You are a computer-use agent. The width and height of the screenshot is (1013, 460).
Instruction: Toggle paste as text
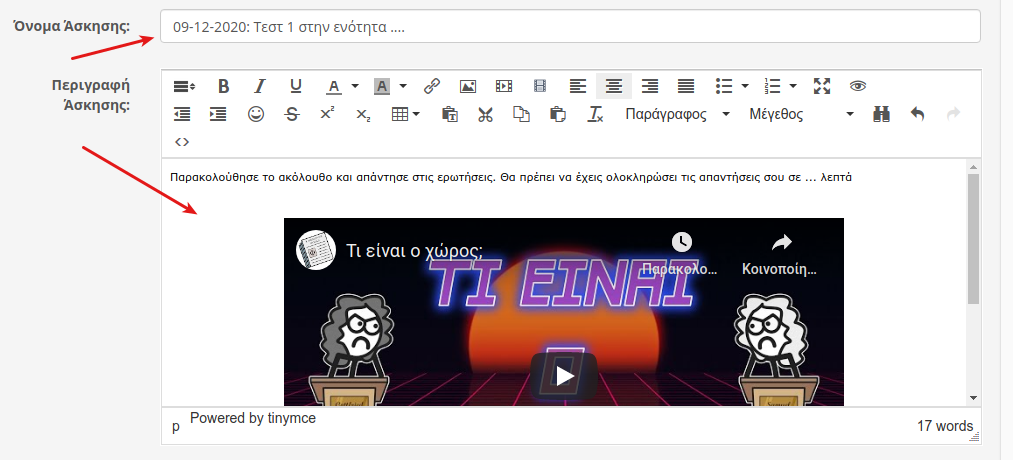point(450,114)
